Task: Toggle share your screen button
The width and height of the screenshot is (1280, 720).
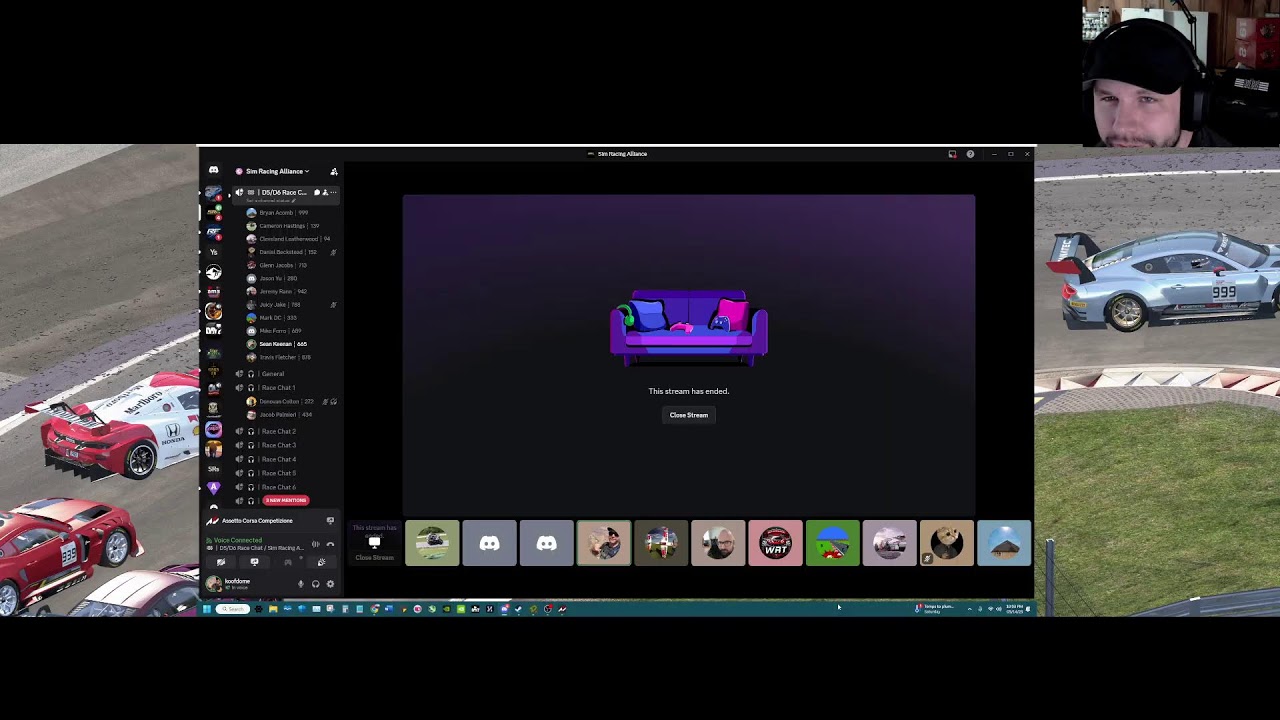Action: point(254,562)
